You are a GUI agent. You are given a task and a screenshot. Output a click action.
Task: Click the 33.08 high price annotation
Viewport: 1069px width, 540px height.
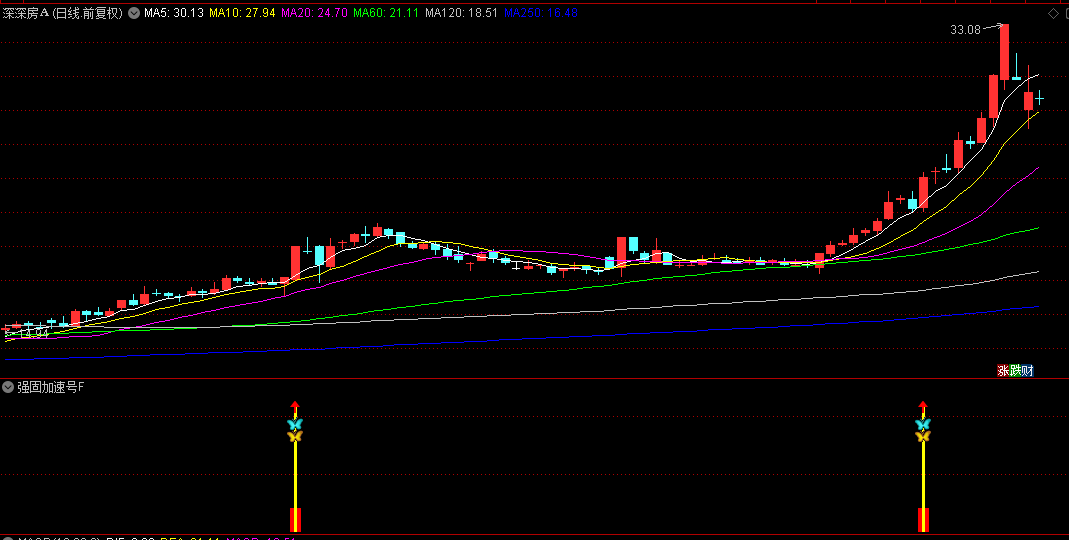tap(965, 29)
